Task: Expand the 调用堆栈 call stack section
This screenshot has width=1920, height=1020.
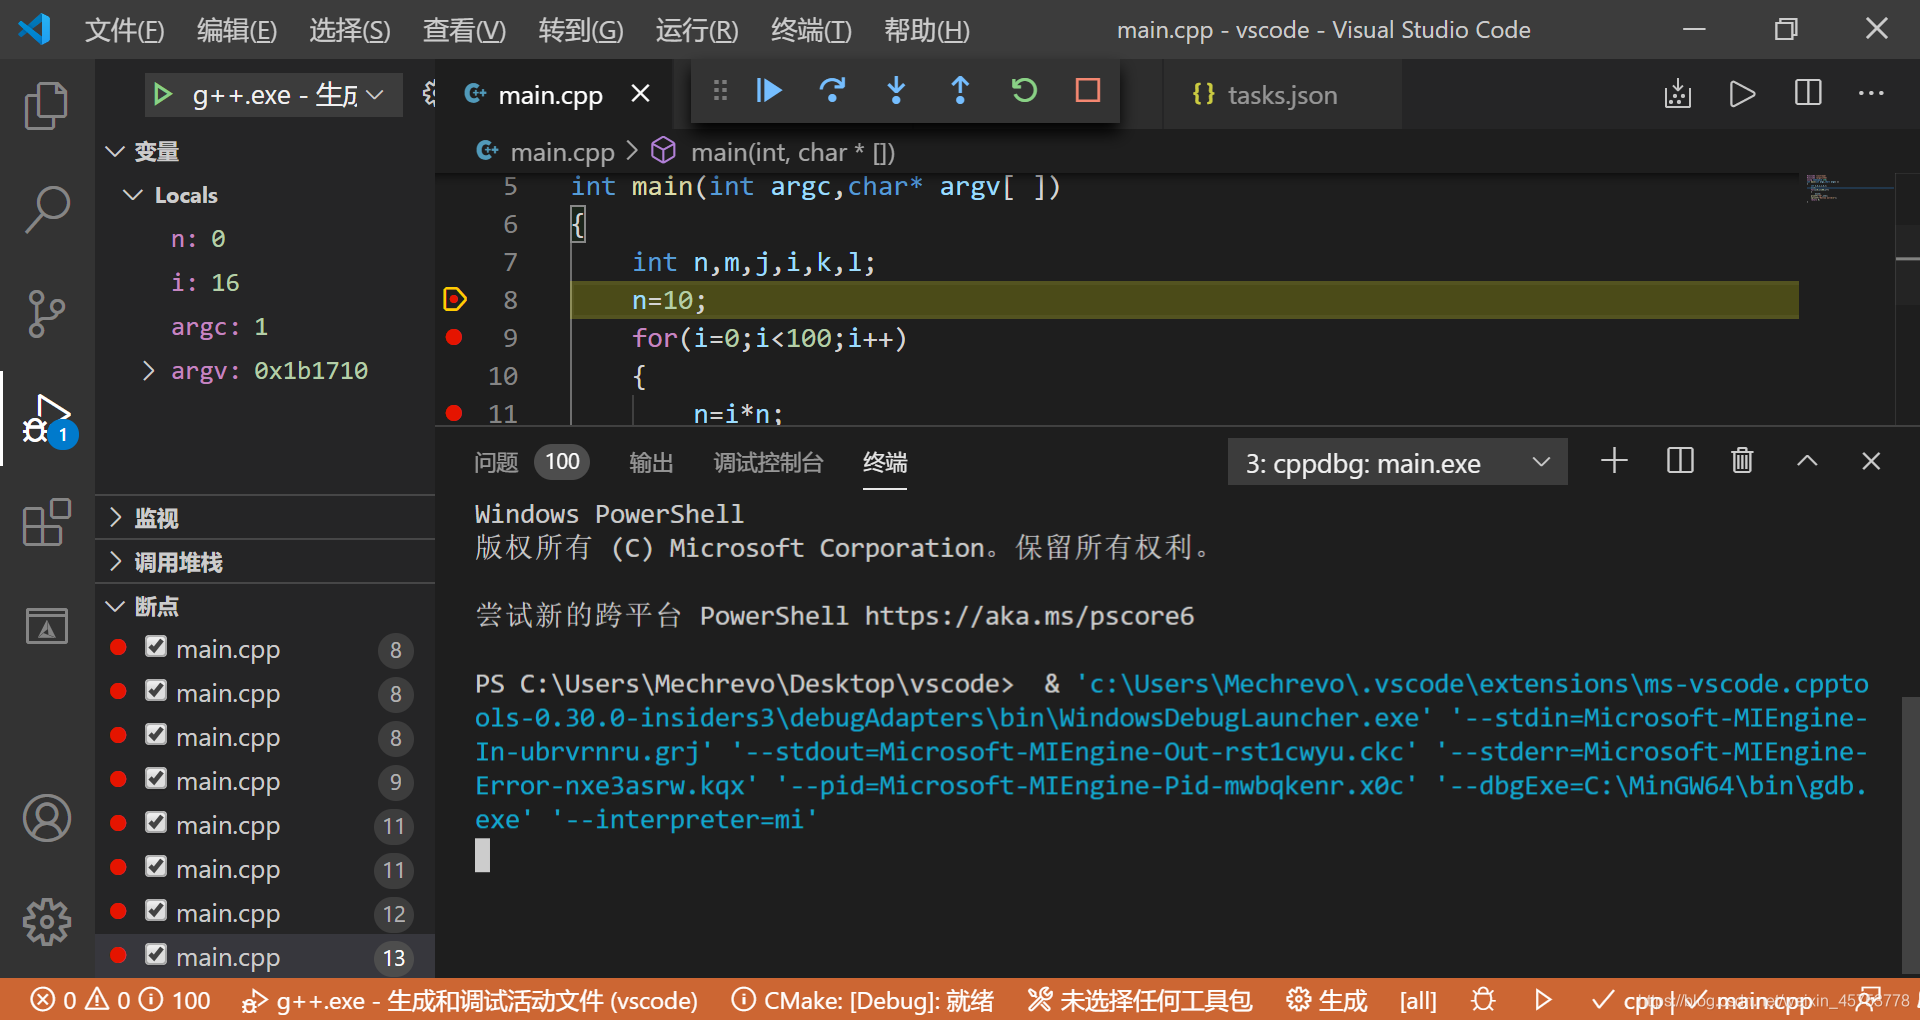Action: point(265,562)
